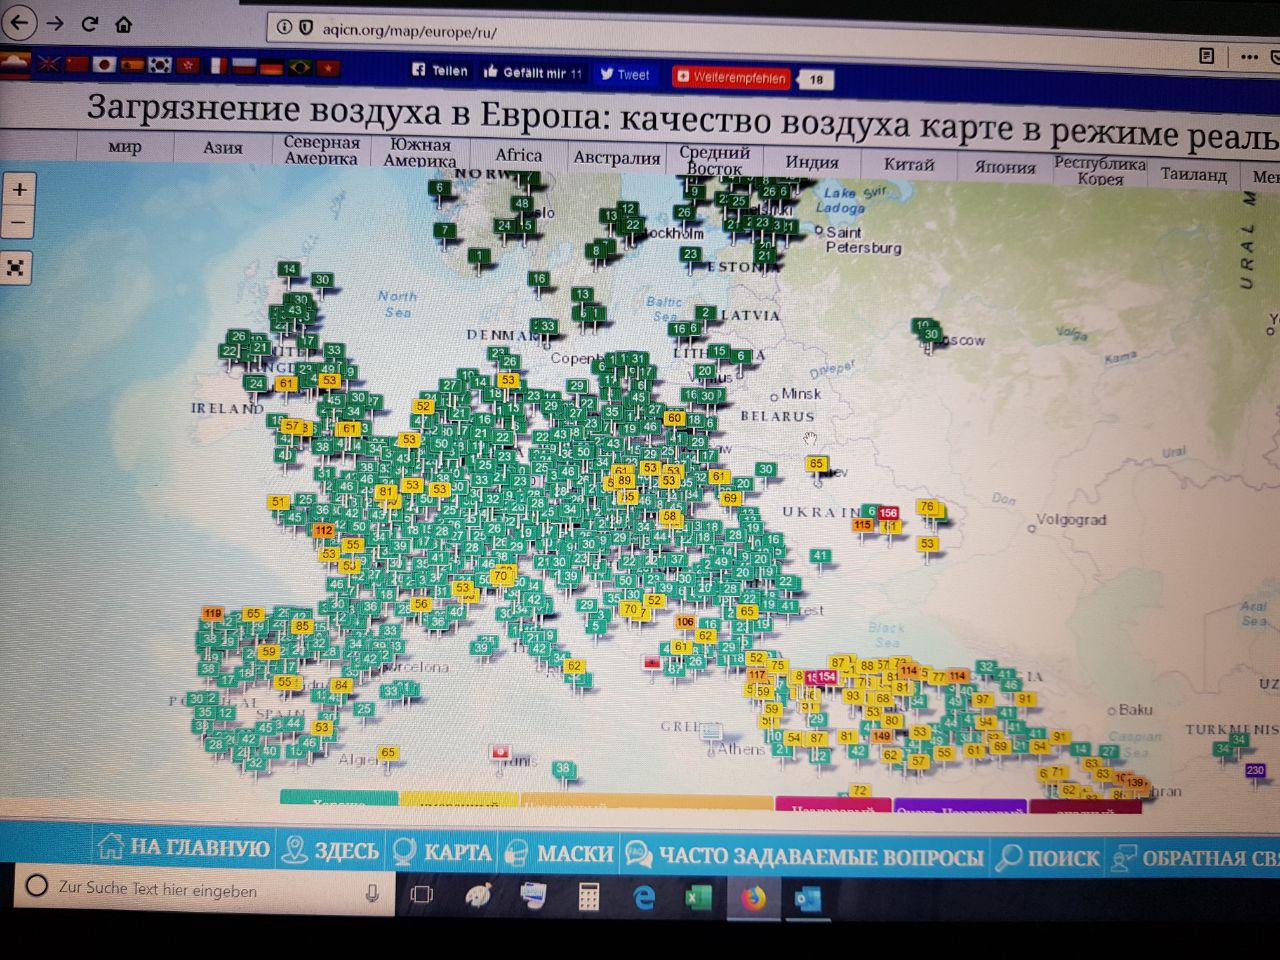Like the page with Gefällt mir
This screenshot has height=960, width=1280.
pyautogui.click(x=532, y=72)
